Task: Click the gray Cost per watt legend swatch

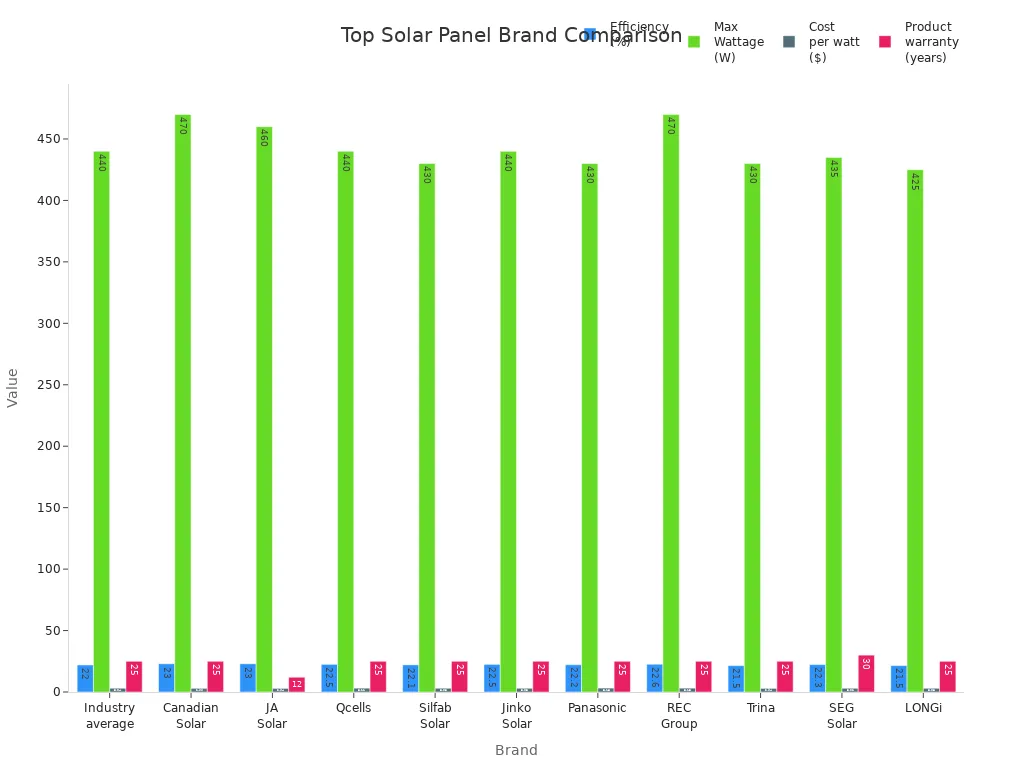Action: pyautogui.click(x=789, y=42)
